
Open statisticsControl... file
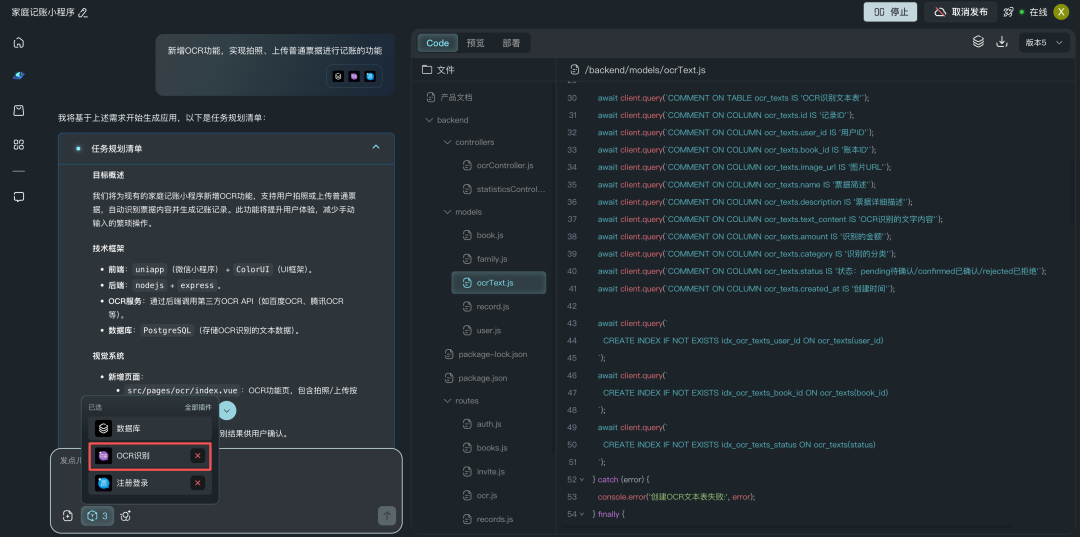point(503,189)
